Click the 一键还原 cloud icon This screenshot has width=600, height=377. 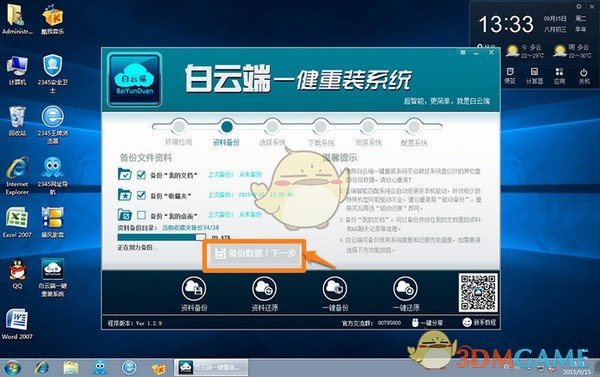tap(406, 289)
